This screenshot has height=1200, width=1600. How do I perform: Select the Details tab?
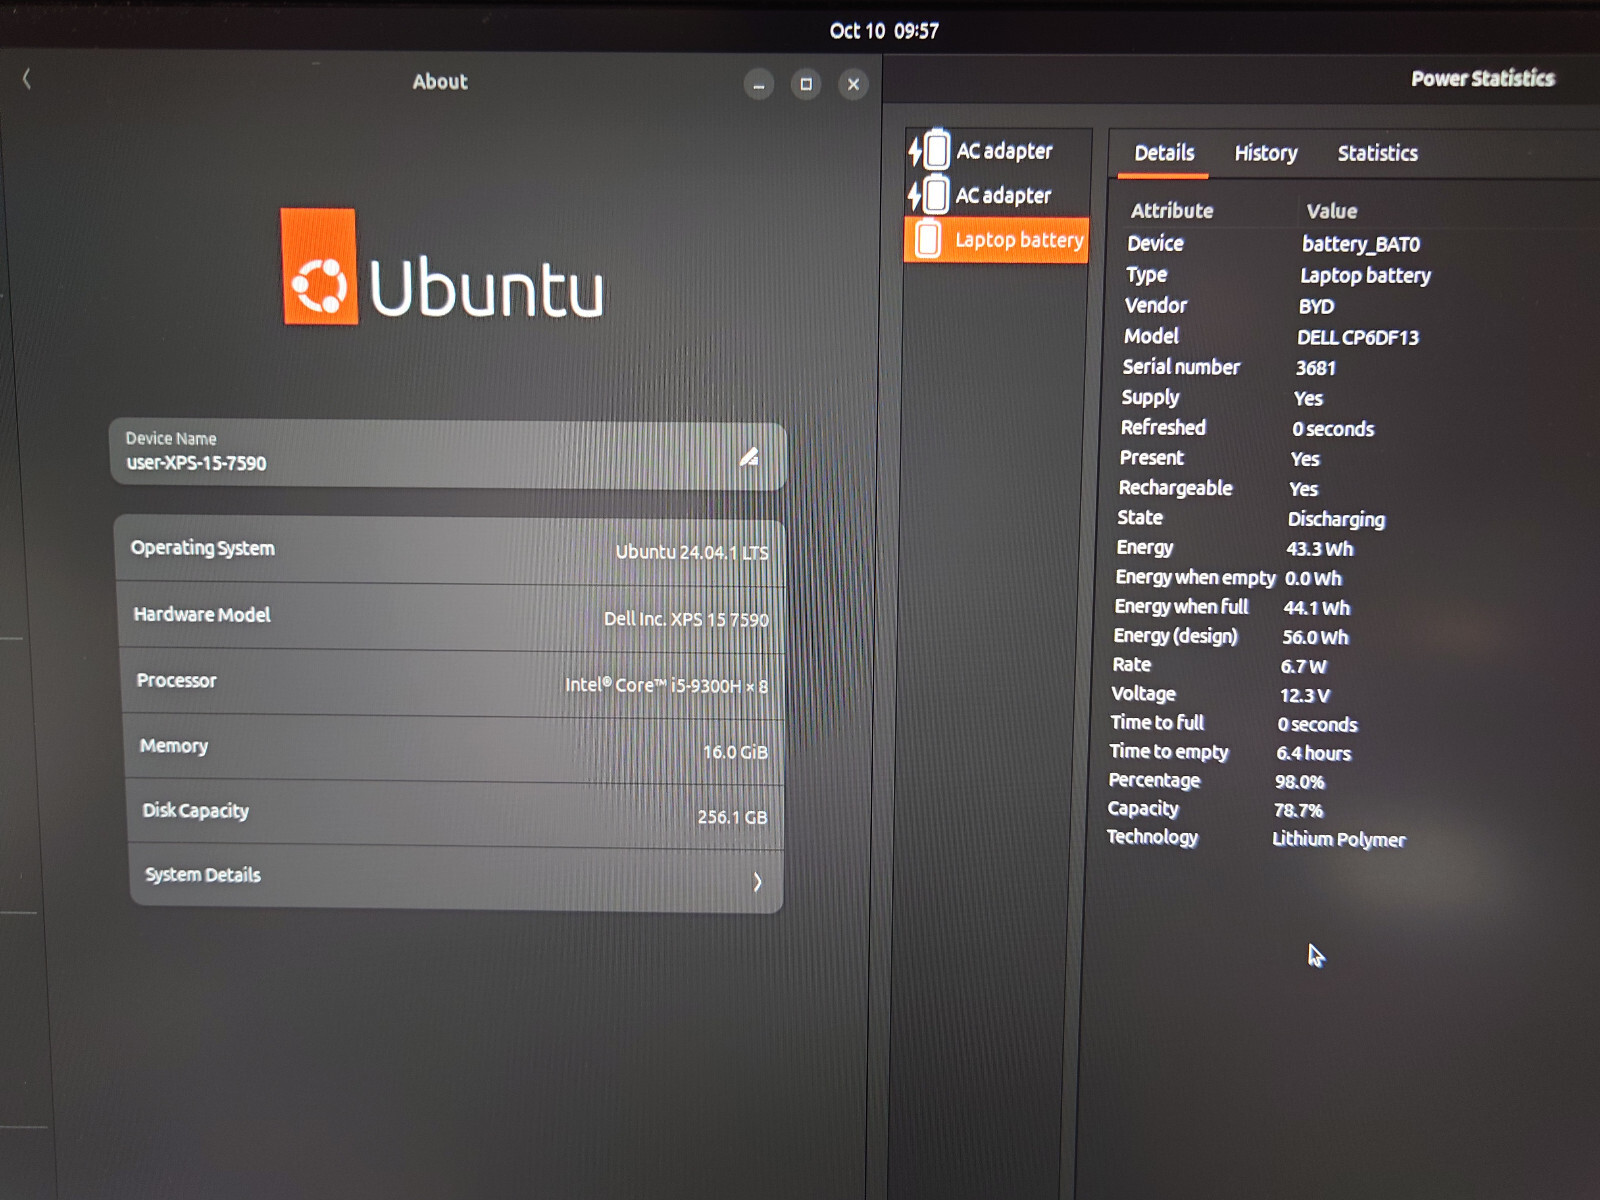(1164, 153)
